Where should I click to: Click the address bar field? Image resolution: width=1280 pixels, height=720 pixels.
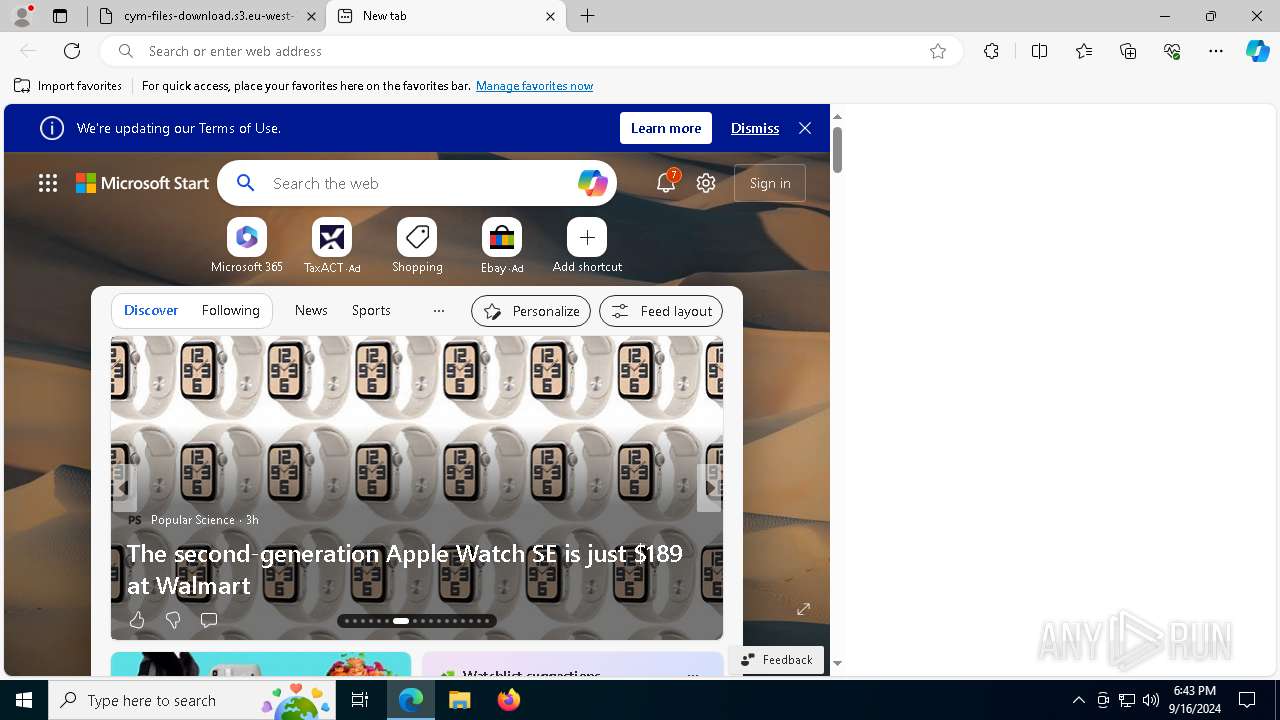pos(530,51)
